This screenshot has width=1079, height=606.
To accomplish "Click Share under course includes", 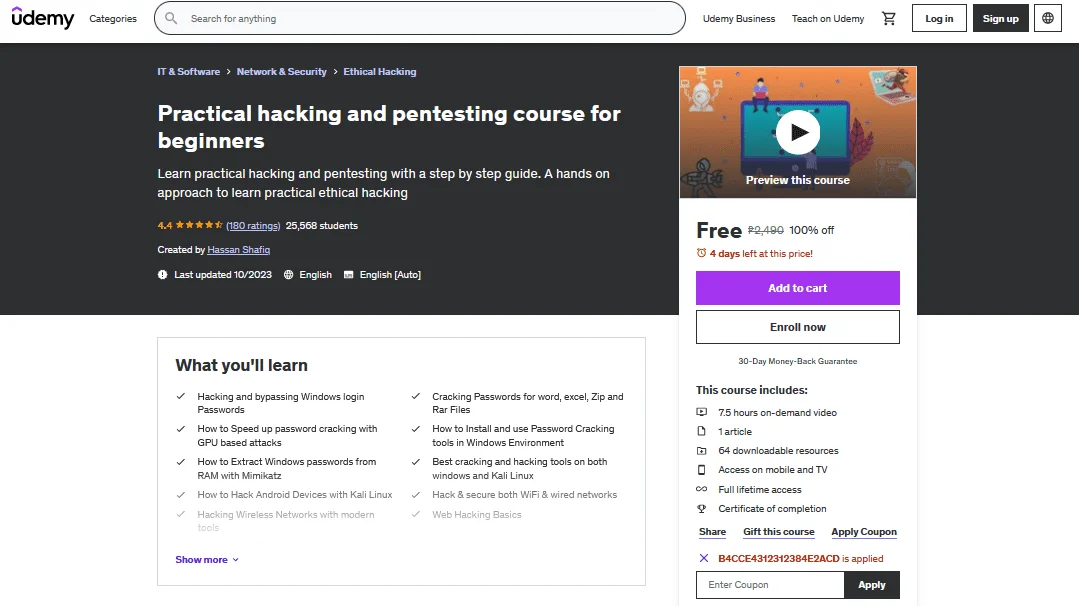I will coord(712,532).
